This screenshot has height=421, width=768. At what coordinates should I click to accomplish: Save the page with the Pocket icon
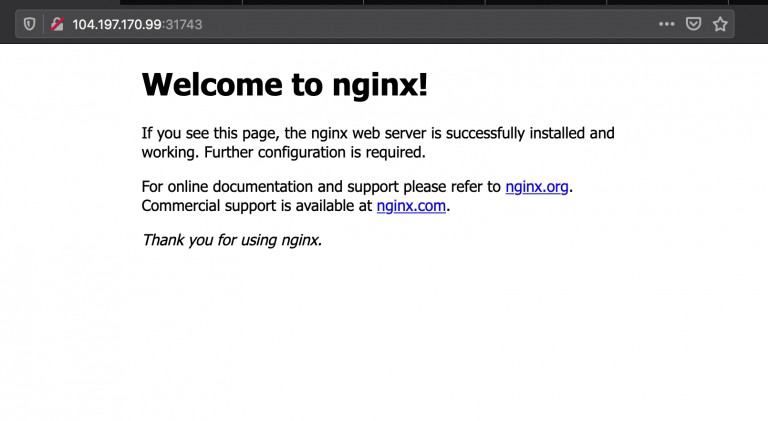click(693, 24)
